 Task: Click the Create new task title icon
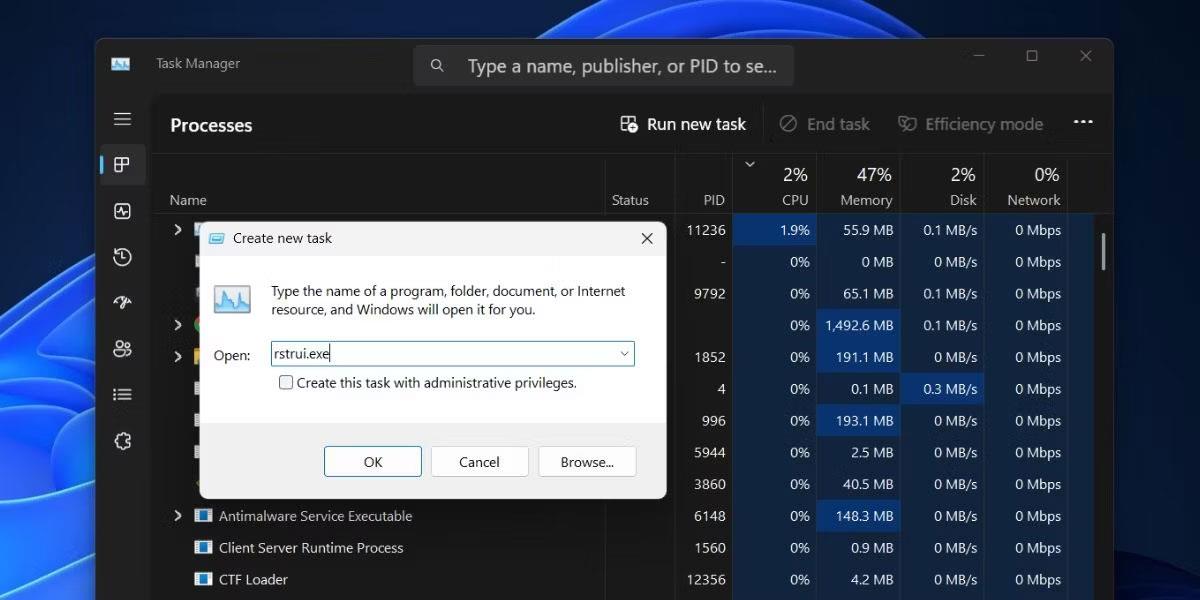point(216,238)
